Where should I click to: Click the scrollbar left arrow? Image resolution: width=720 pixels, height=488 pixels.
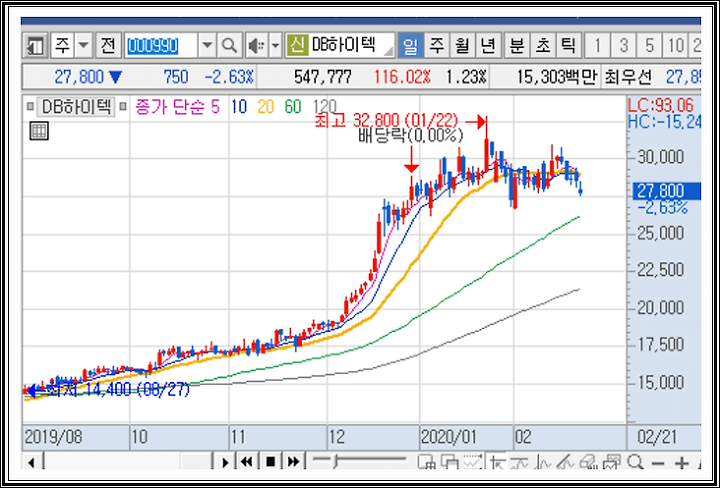[32, 462]
